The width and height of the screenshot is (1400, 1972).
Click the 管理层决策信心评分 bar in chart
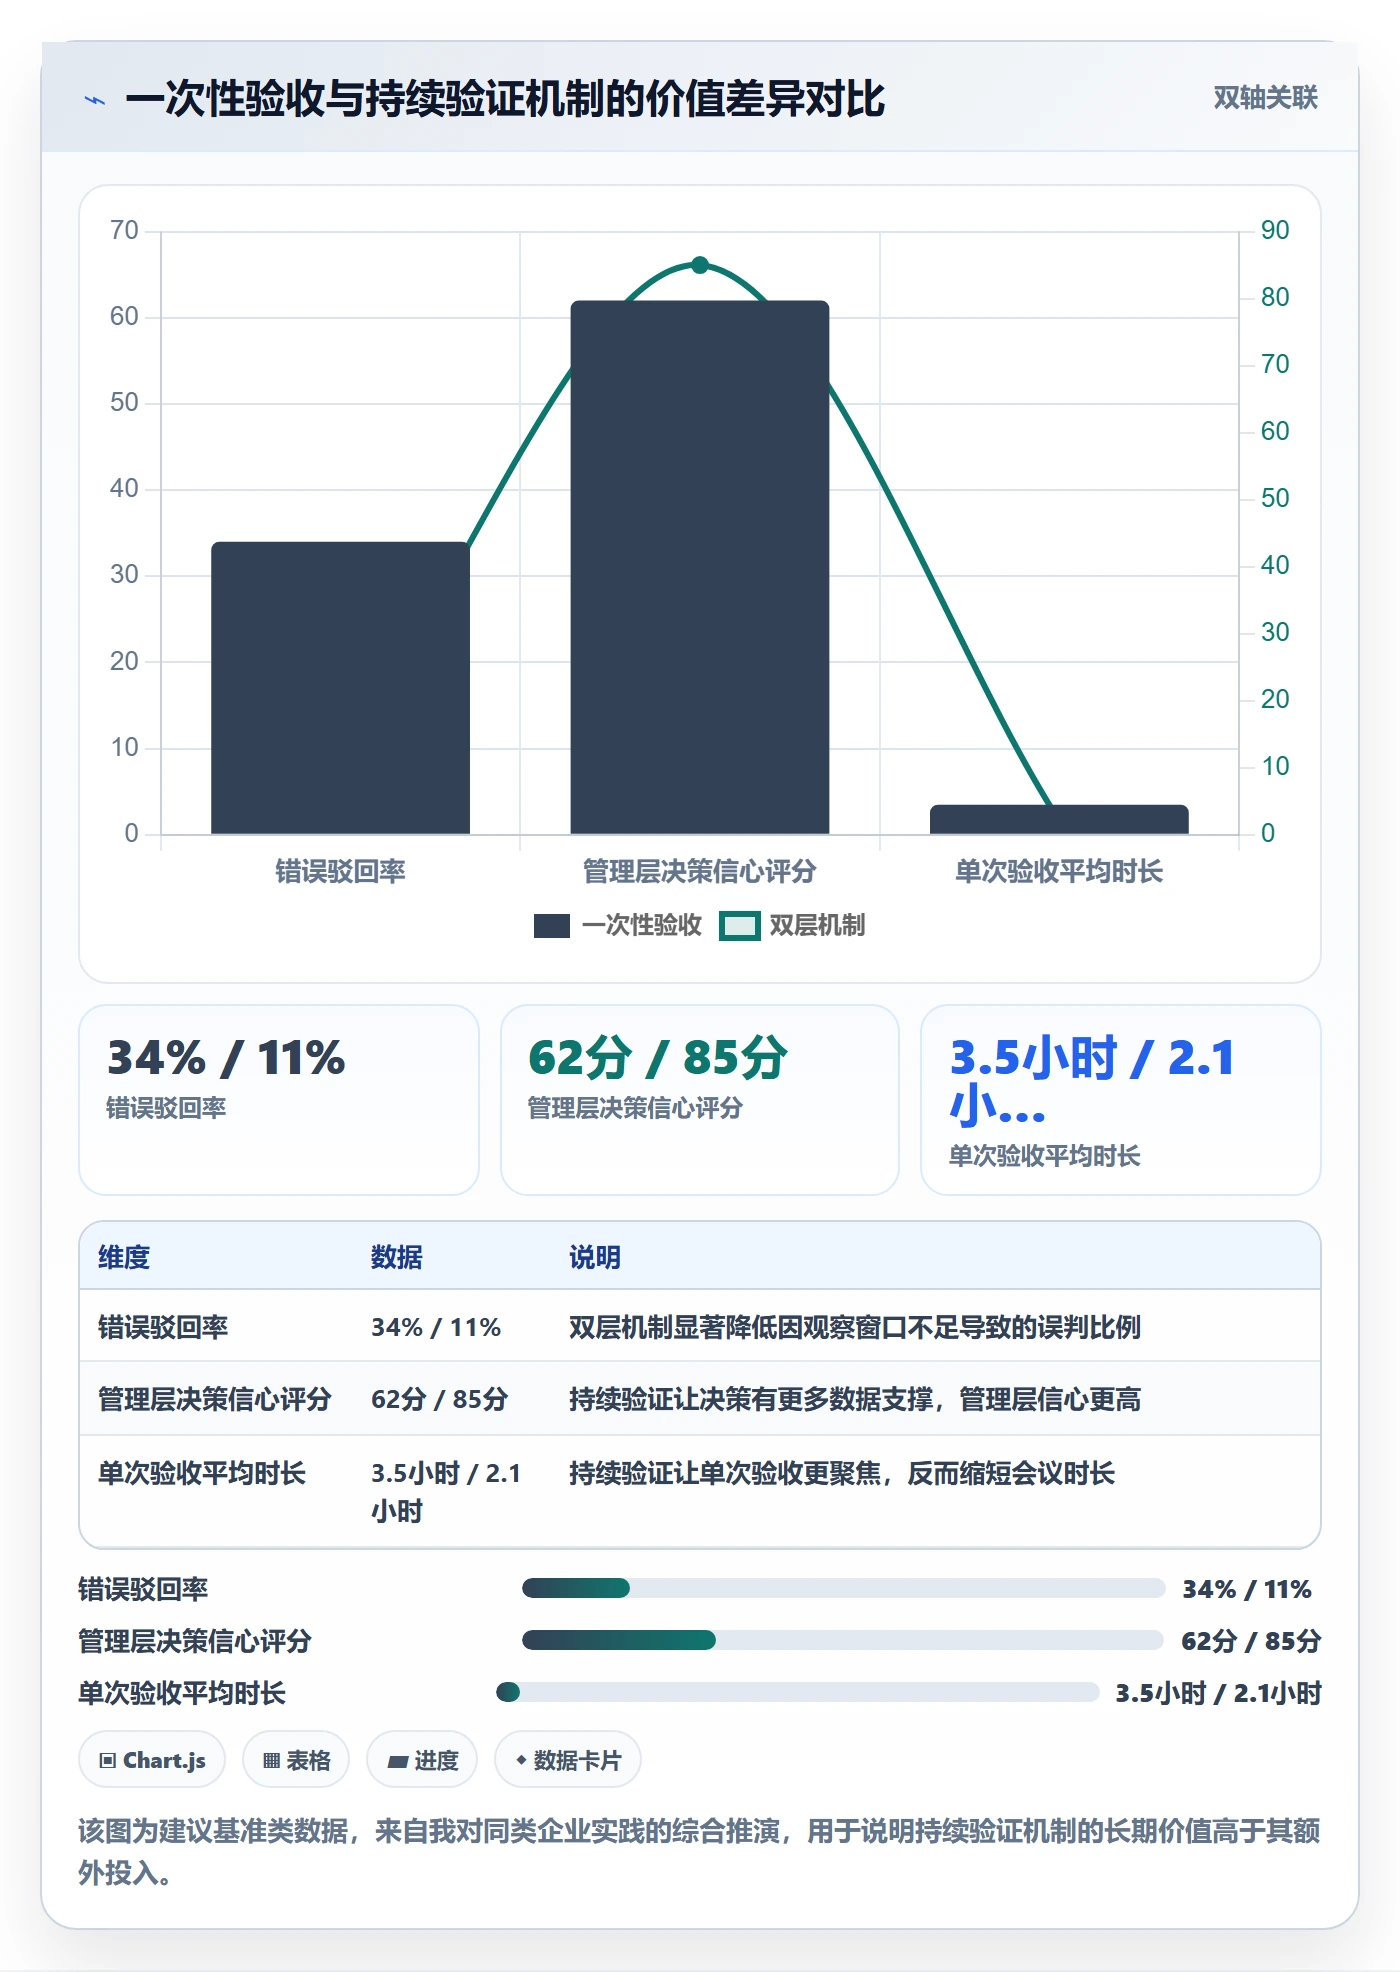(700, 567)
